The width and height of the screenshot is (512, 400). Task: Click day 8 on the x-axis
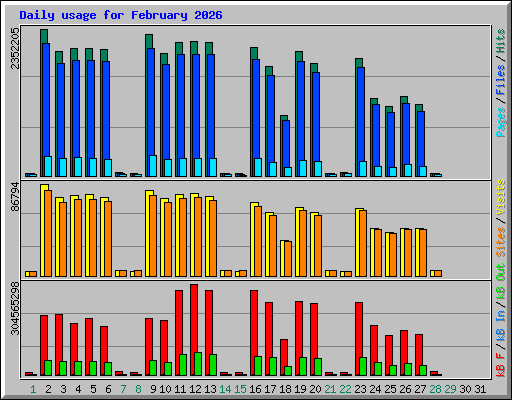coord(138,389)
